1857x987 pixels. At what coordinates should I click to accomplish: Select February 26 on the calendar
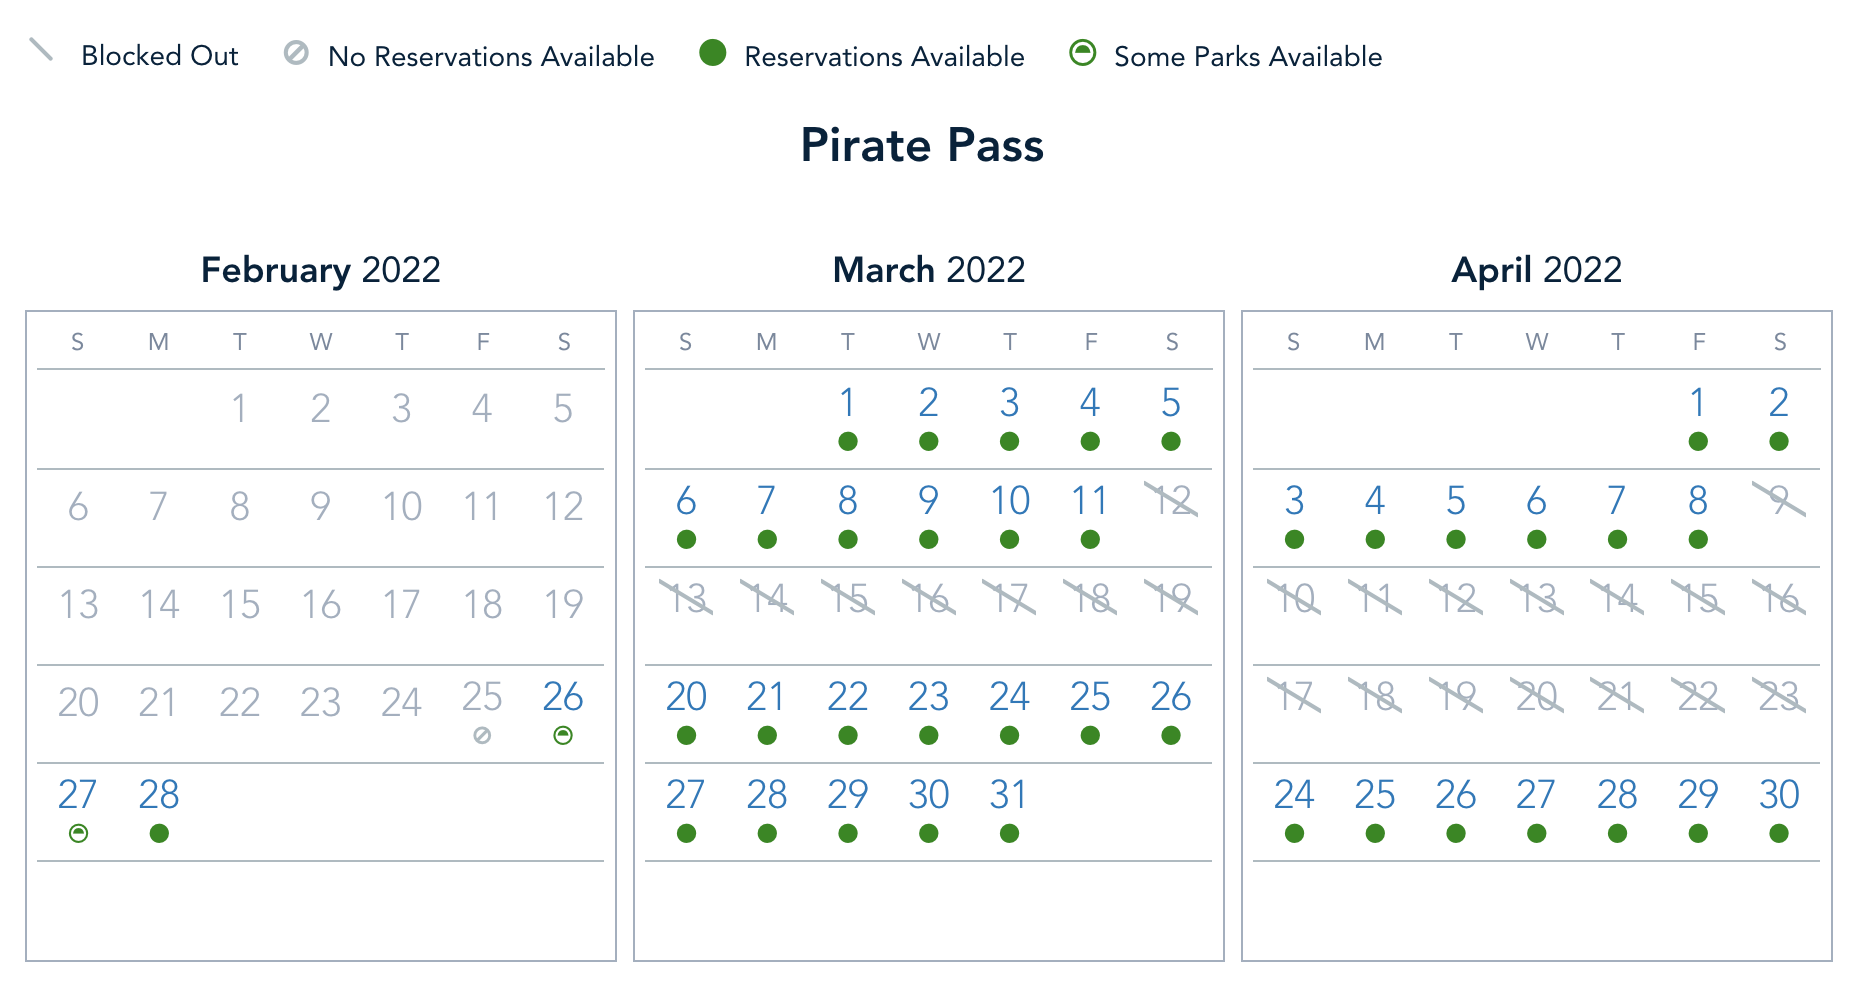563,697
